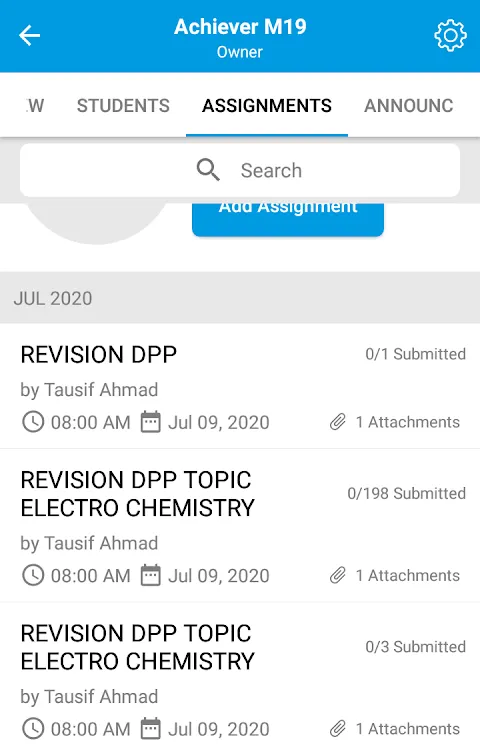
Task: Open the REVISION DPP assignment
Action: [x=240, y=386]
